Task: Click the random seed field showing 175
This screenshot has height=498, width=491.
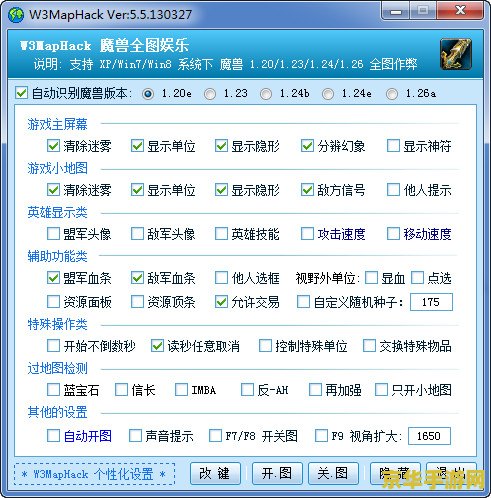Action: [x=431, y=302]
